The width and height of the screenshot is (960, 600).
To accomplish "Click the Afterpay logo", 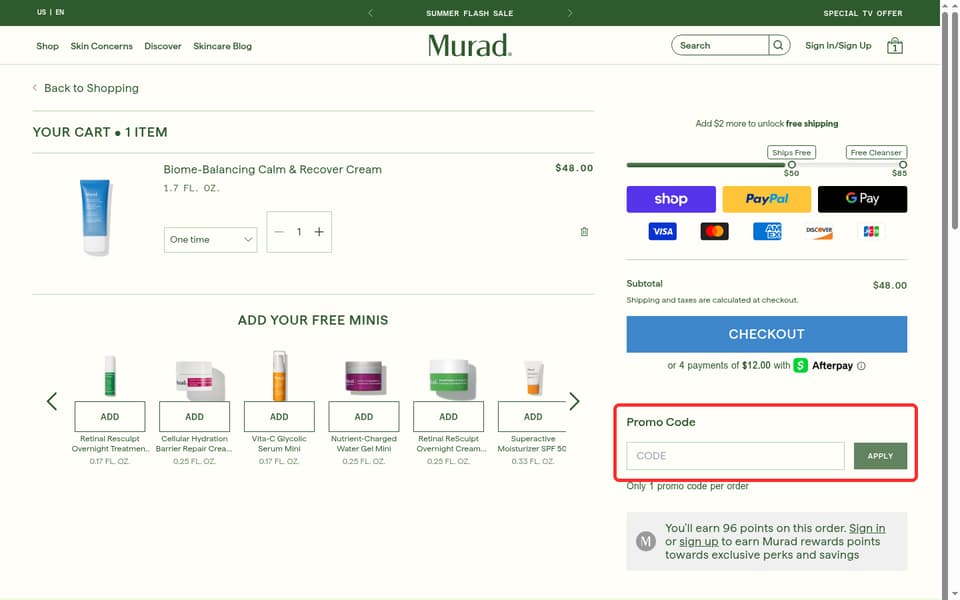I will [x=823, y=366].
